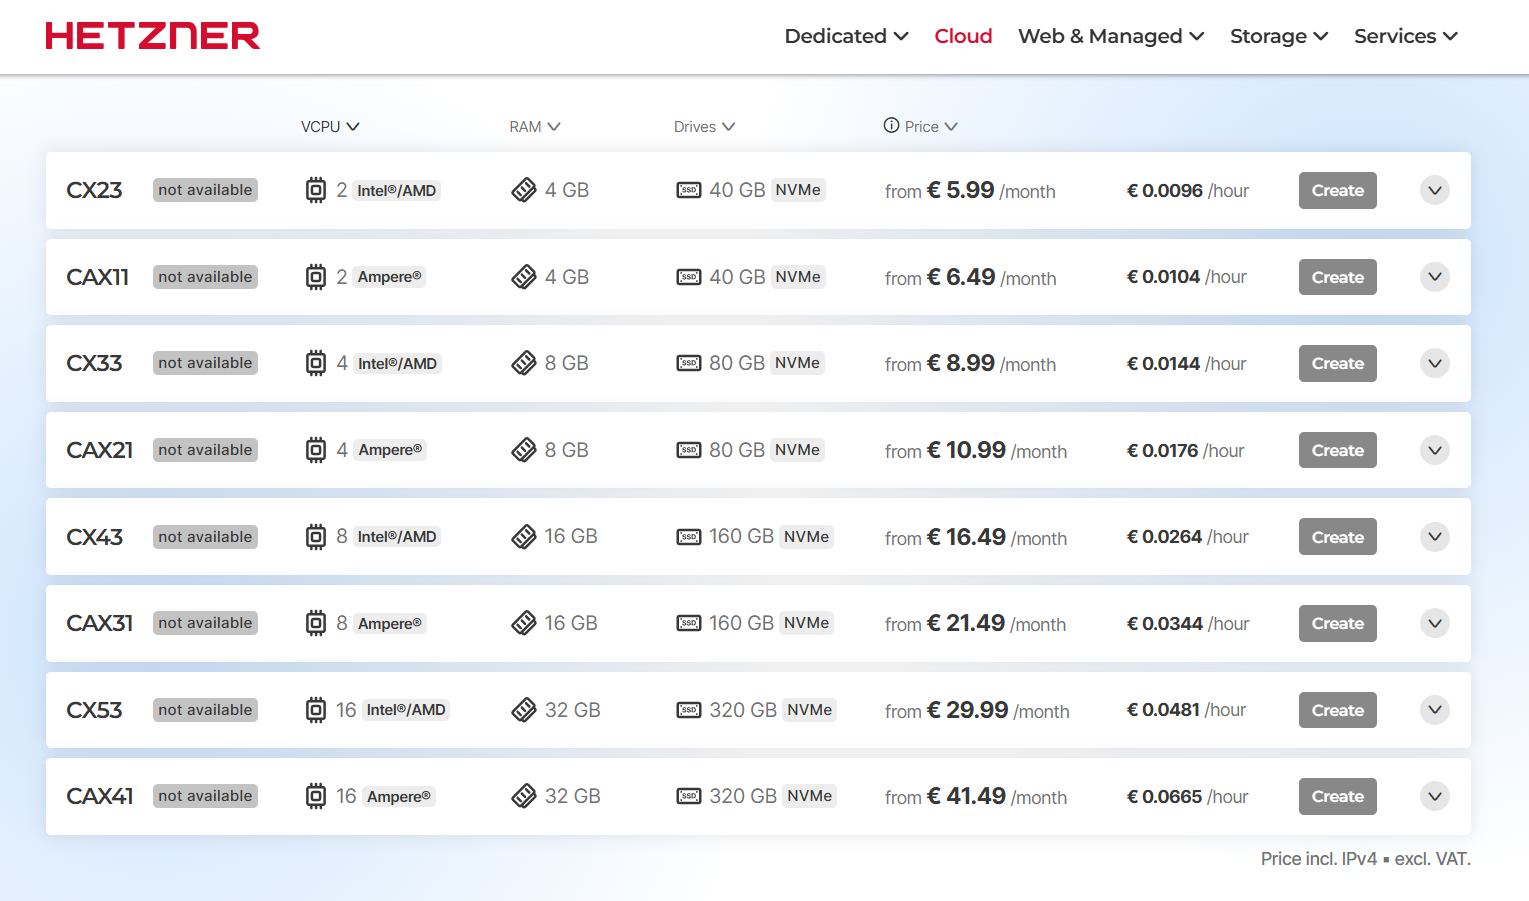Expand the CX43 plan details
1529x901 pixels.
tap(1435, 537)
